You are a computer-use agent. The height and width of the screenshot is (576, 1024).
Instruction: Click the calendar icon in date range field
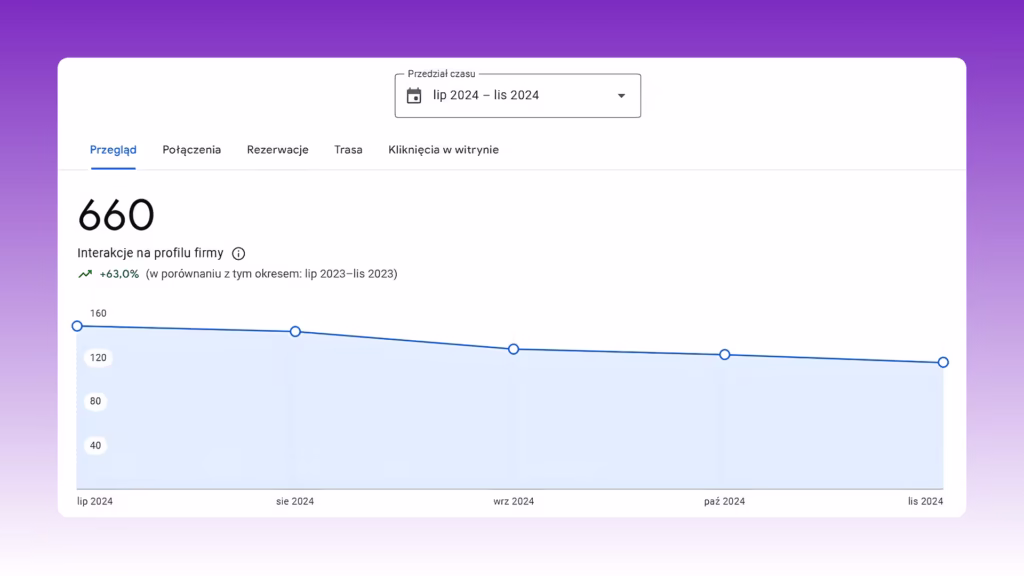[414, 96]
